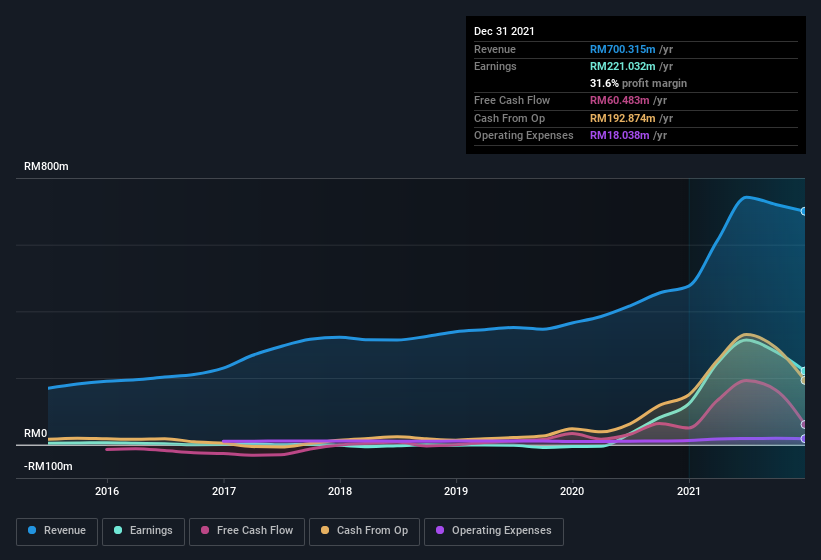Click the Revenue label in tooltip
Screen dimensions: 821x560
495,49
